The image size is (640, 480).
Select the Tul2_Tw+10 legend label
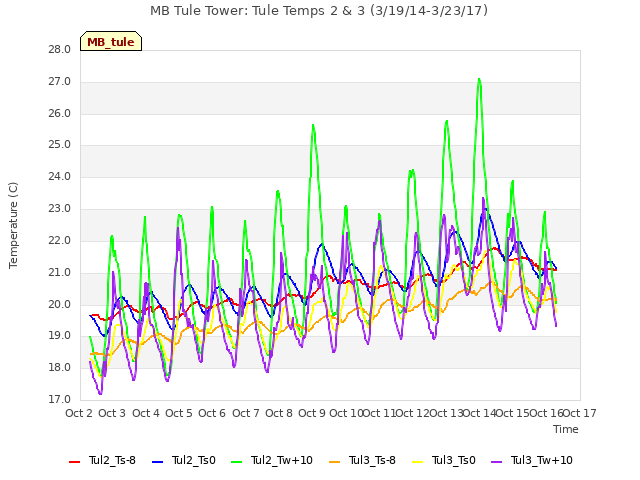click(282, 460)
